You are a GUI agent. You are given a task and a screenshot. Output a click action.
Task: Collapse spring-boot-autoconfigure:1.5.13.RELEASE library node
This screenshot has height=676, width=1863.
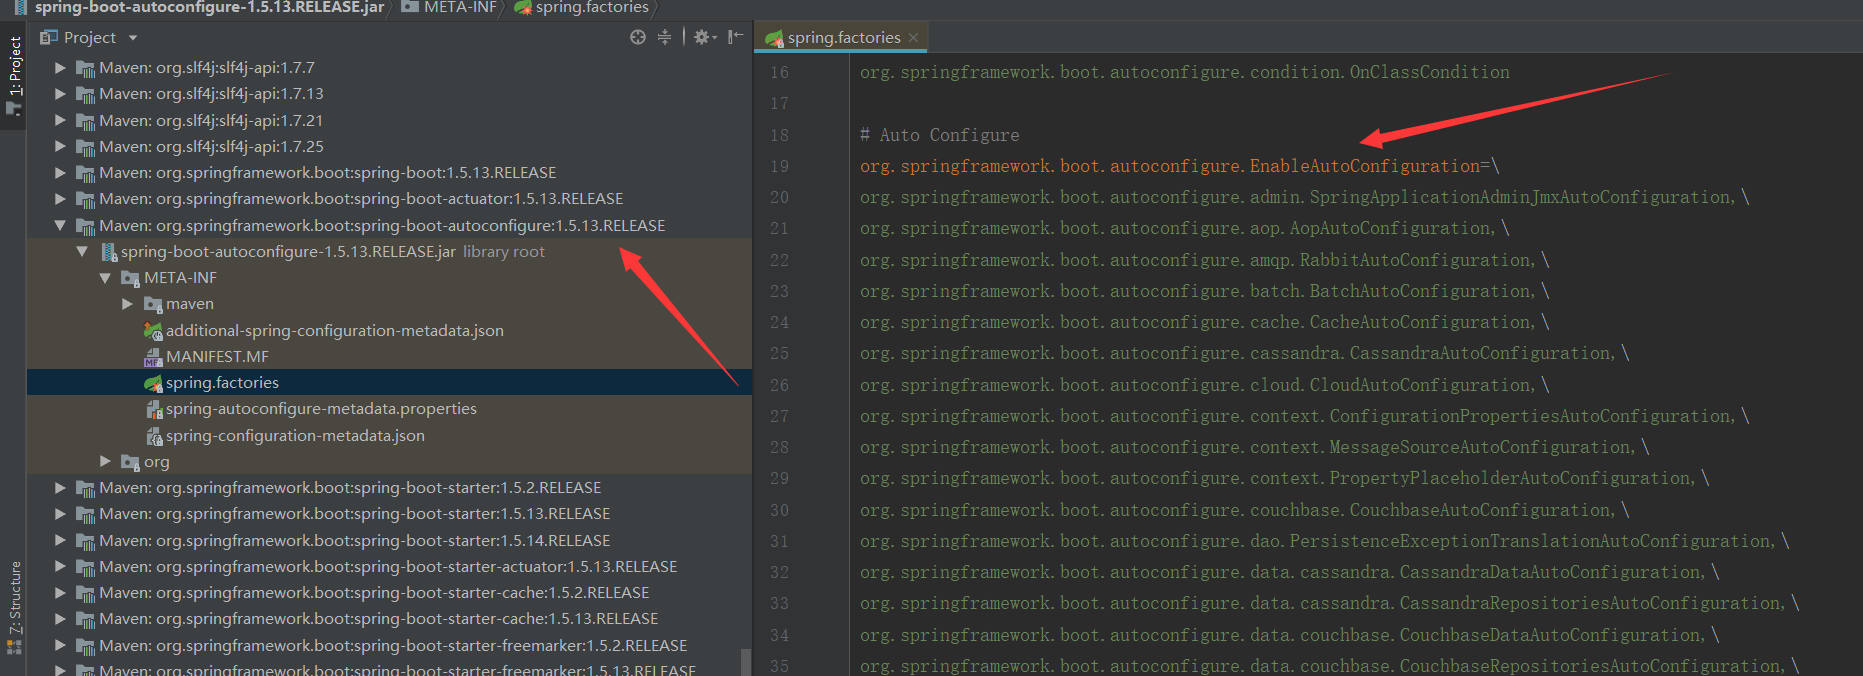pyautogui.click(x=60, y=225)
